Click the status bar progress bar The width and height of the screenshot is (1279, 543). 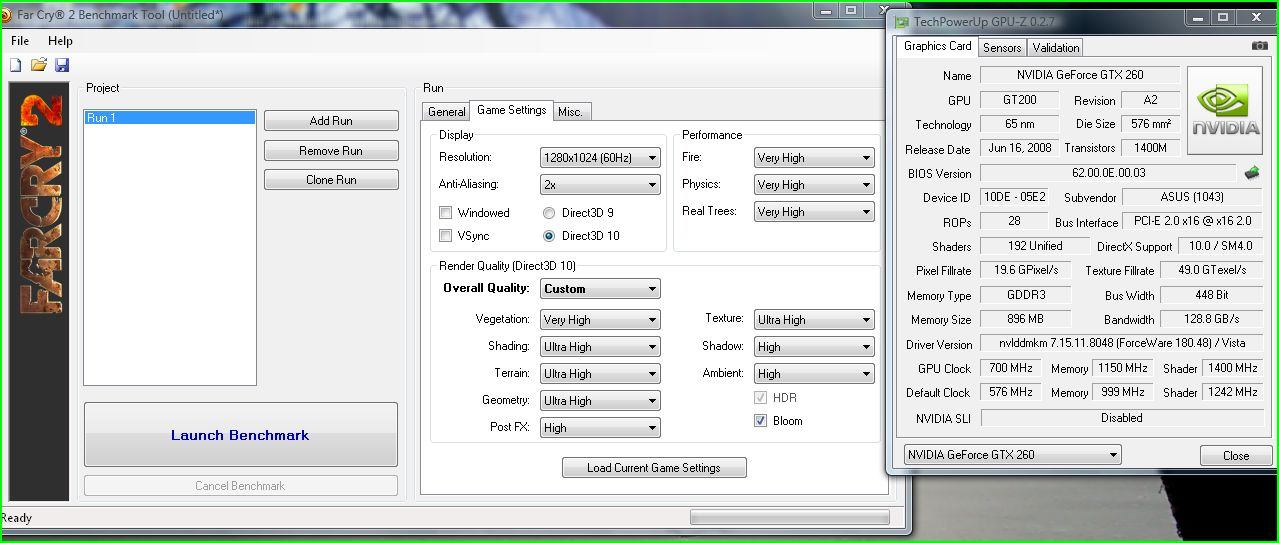(x=789, y=517)
